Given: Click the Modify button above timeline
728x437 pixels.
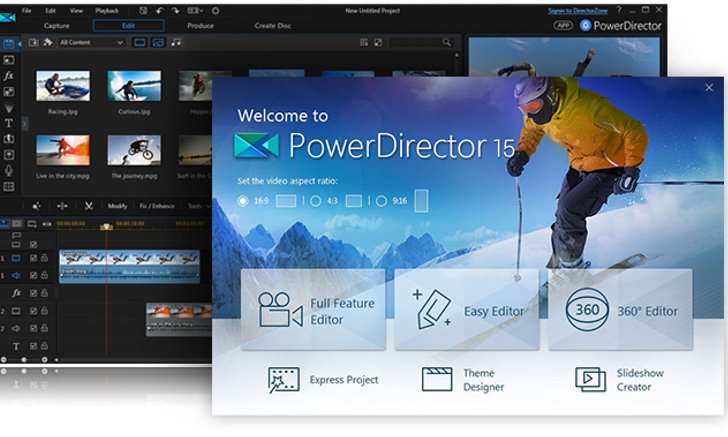Looking at the screenshot, I should click(x=117, y=206).
